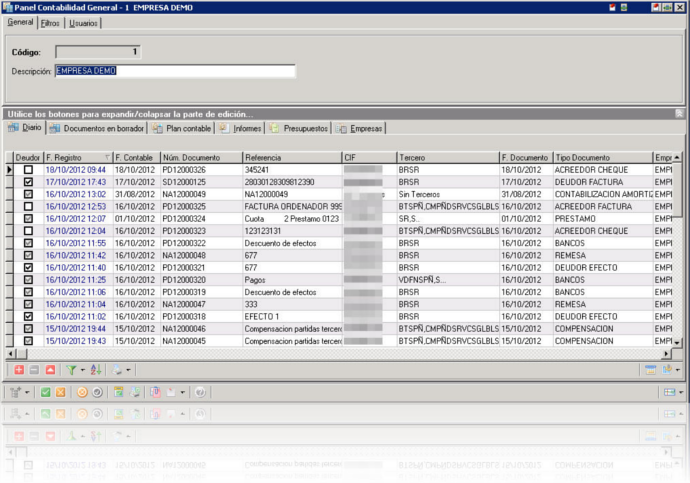Open the tree icon dropdown arrow

[27, 392]
